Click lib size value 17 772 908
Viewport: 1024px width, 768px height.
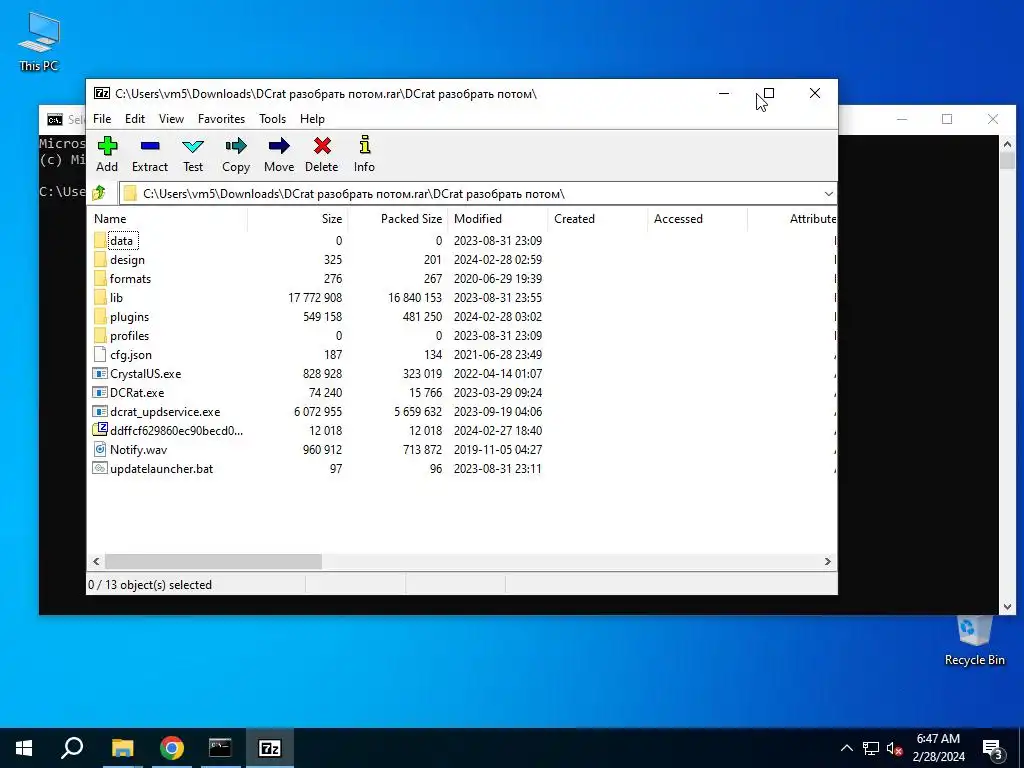315,298
